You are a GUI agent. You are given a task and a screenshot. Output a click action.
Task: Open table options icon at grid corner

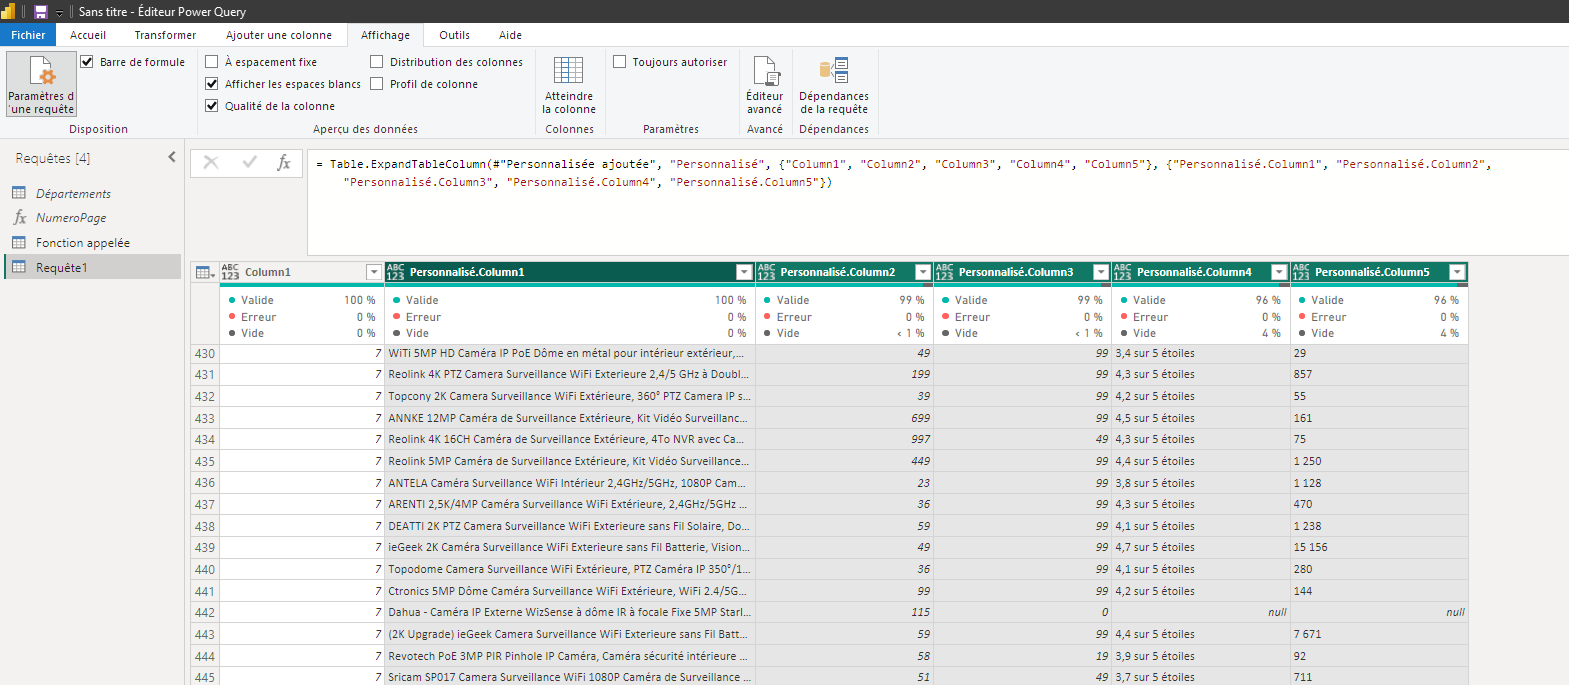tap(205, 272)
